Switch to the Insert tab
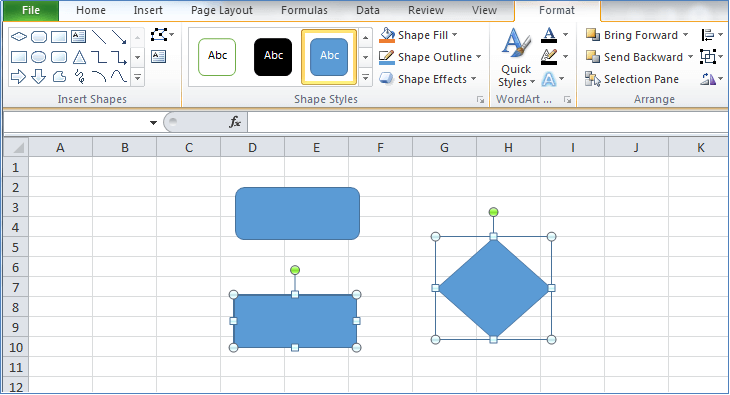This screenshot has height=395, width=730. (x=148, y=10)
